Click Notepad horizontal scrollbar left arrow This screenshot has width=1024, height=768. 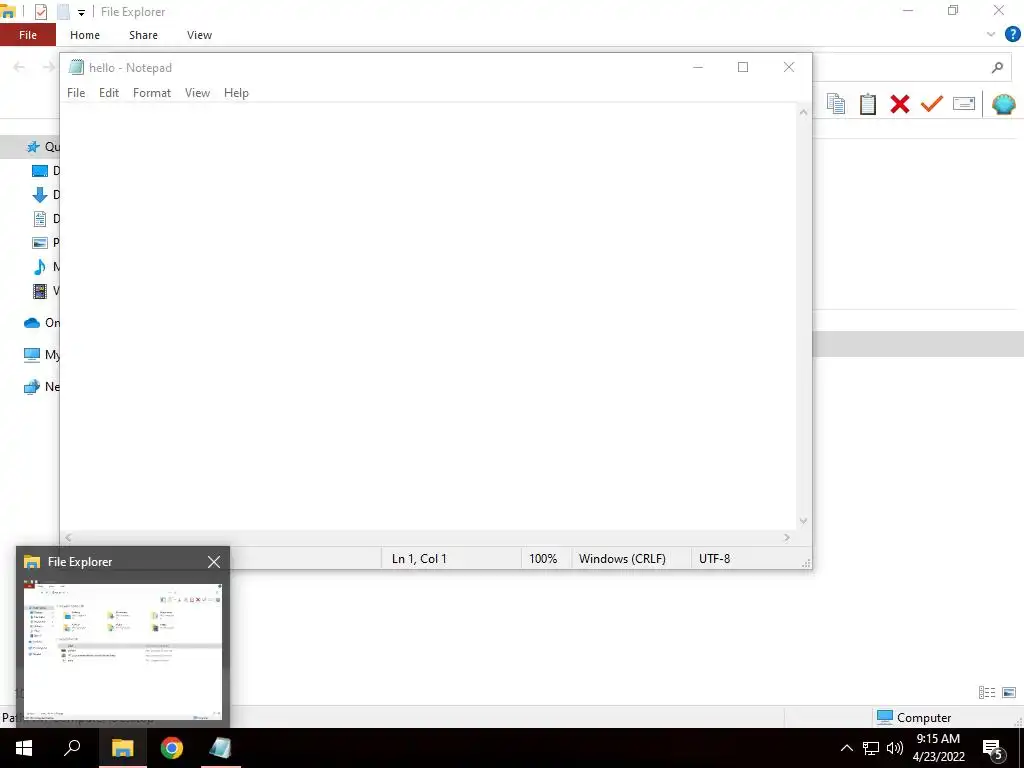69,537
